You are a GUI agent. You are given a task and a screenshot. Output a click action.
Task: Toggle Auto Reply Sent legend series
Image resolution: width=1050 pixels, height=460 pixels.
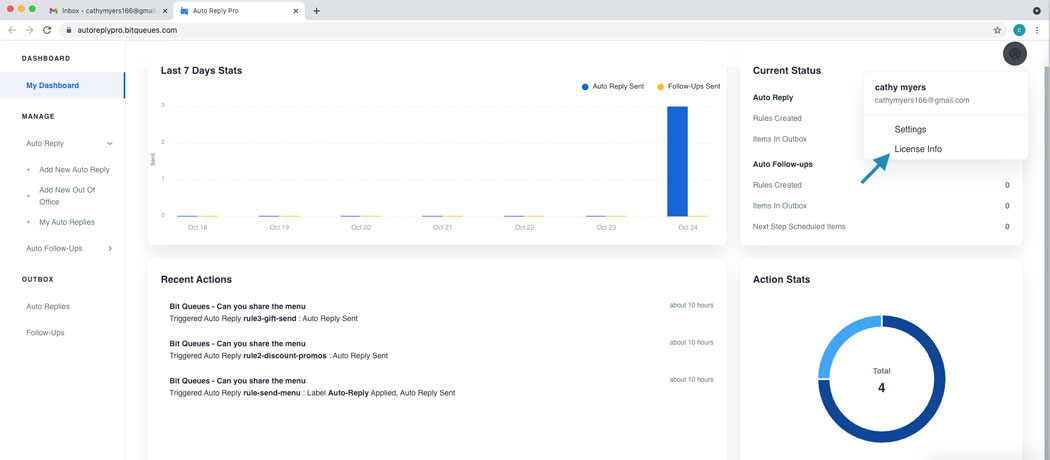(613, 86)
